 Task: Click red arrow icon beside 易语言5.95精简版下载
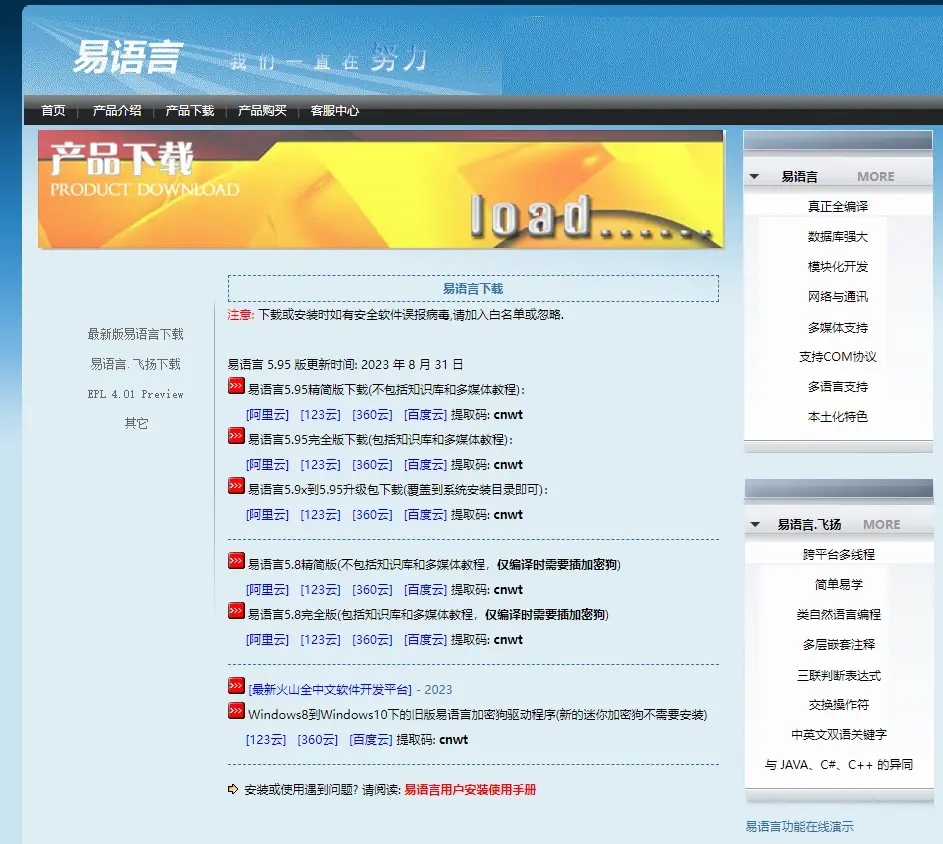tap(236, 386)
